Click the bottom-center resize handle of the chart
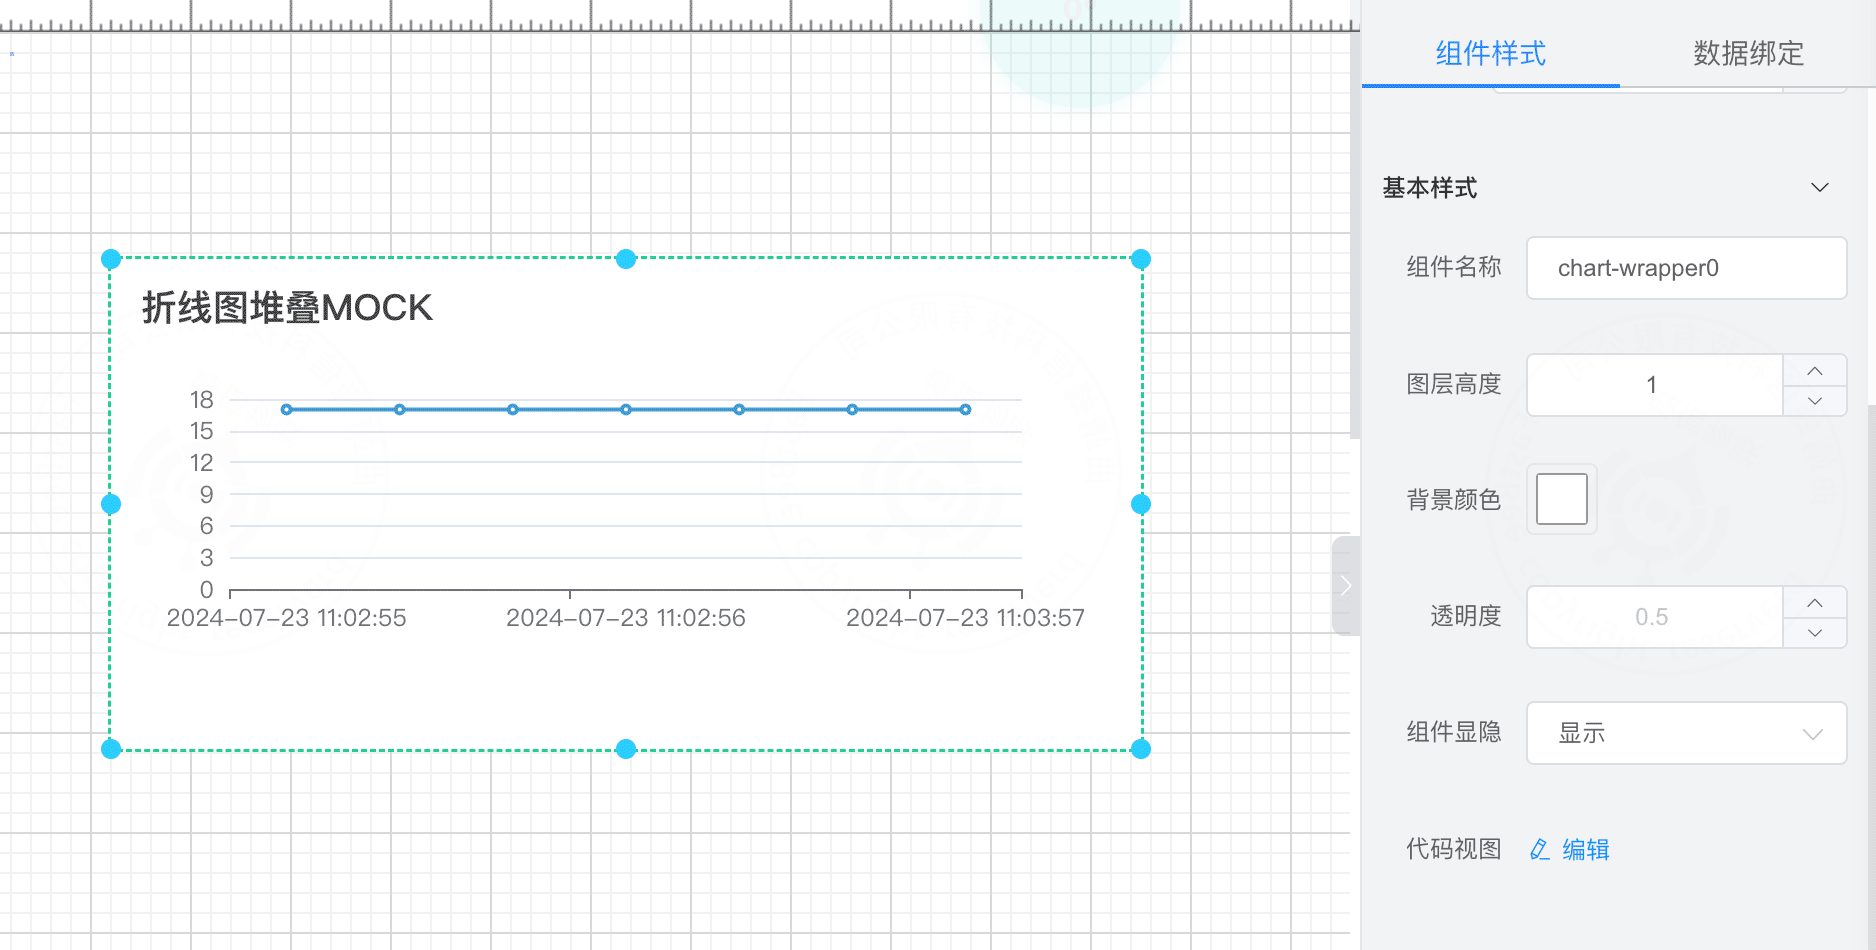The width and height of the screenshot is (1876, 950). point(626,749)
